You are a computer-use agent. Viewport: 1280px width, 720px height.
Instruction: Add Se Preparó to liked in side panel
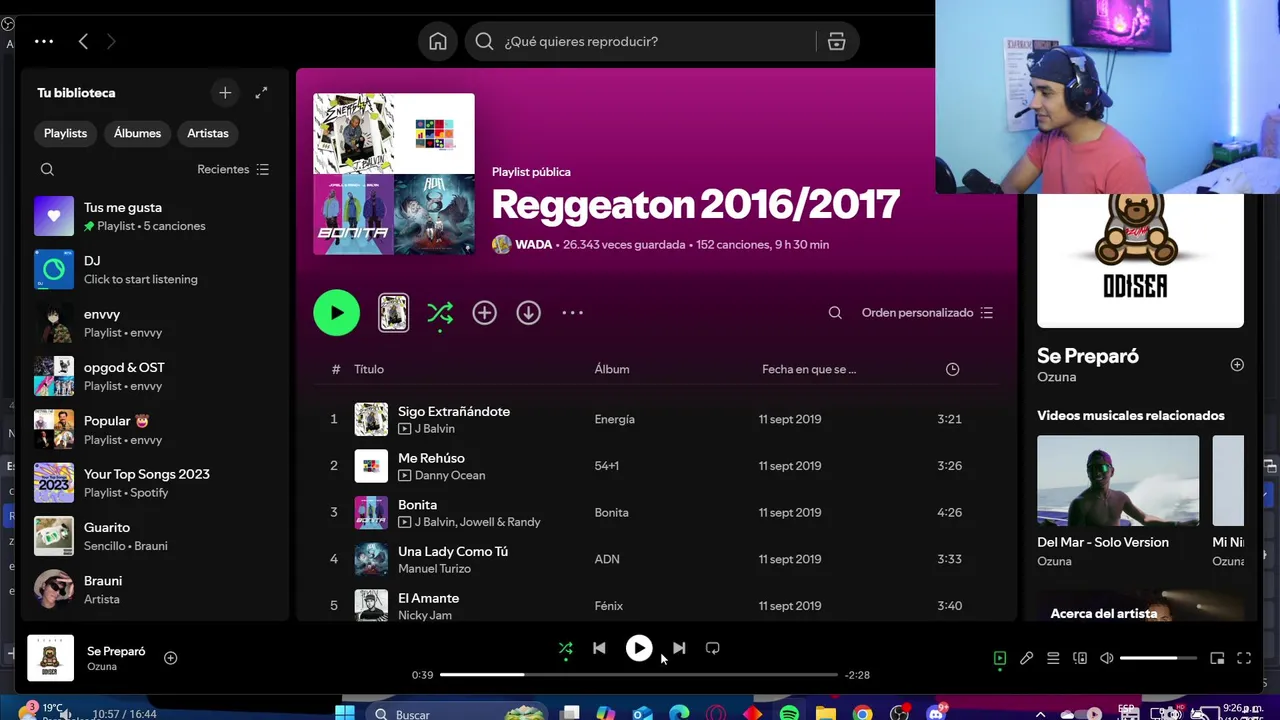pyautogui.click(x=1237, y=365)
